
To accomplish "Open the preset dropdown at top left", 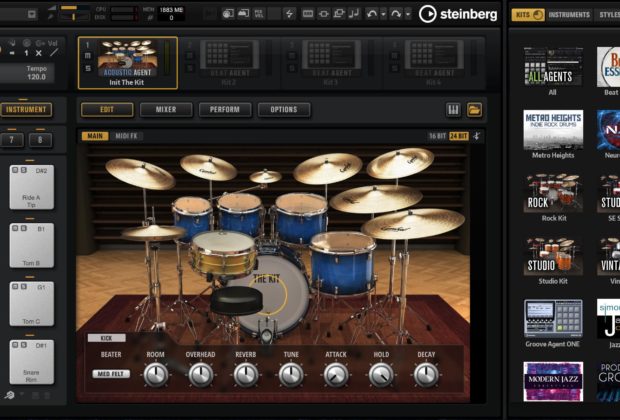I will pyautogui.click(x=32, y=15).
